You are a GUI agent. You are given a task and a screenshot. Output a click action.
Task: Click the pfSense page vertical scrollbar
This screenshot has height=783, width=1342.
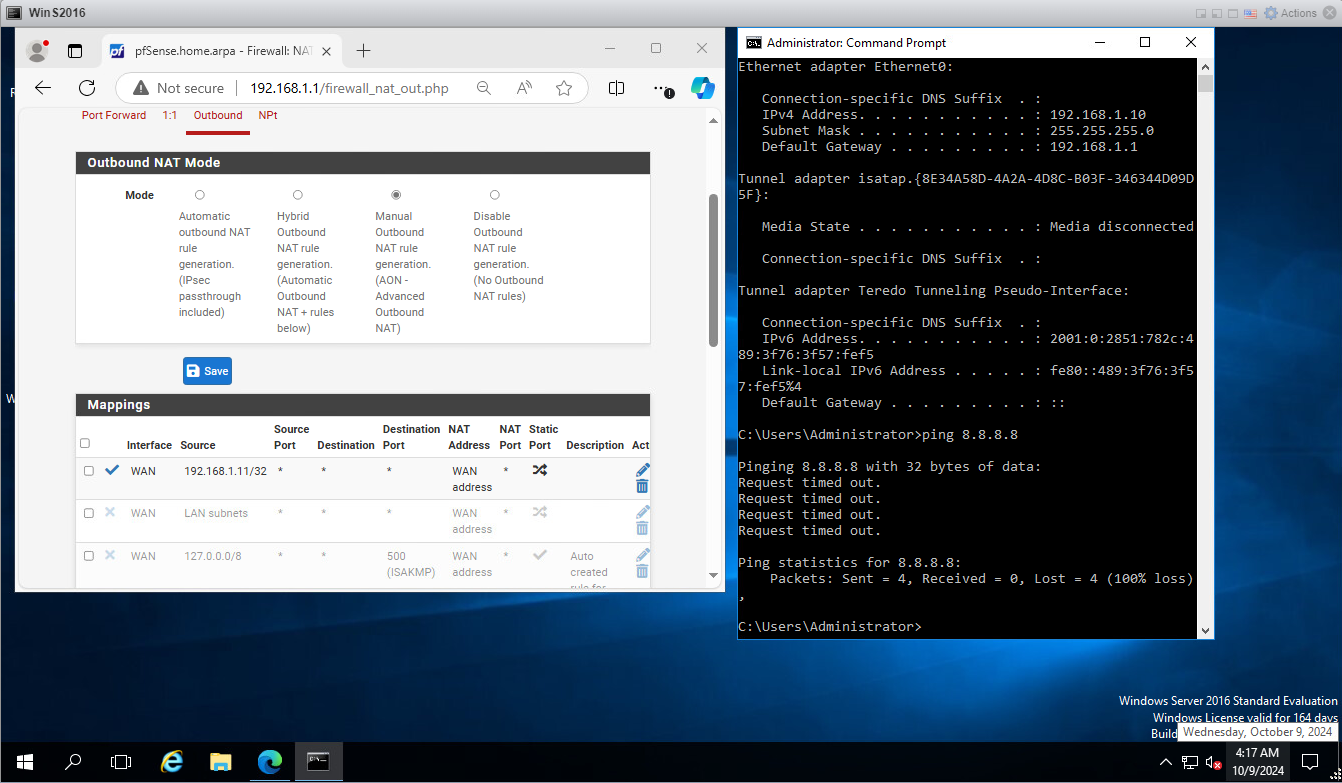[713, 270]
